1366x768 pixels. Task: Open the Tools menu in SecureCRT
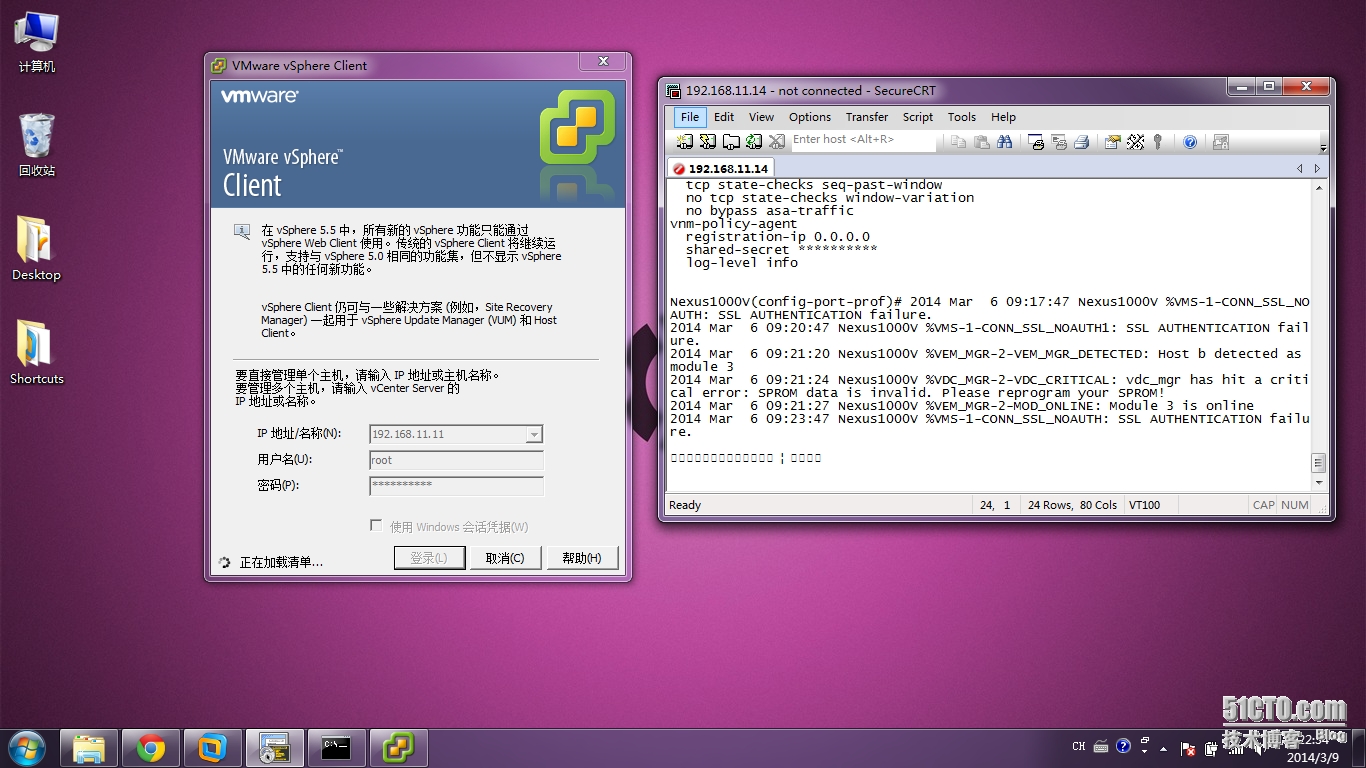point(962,117)
